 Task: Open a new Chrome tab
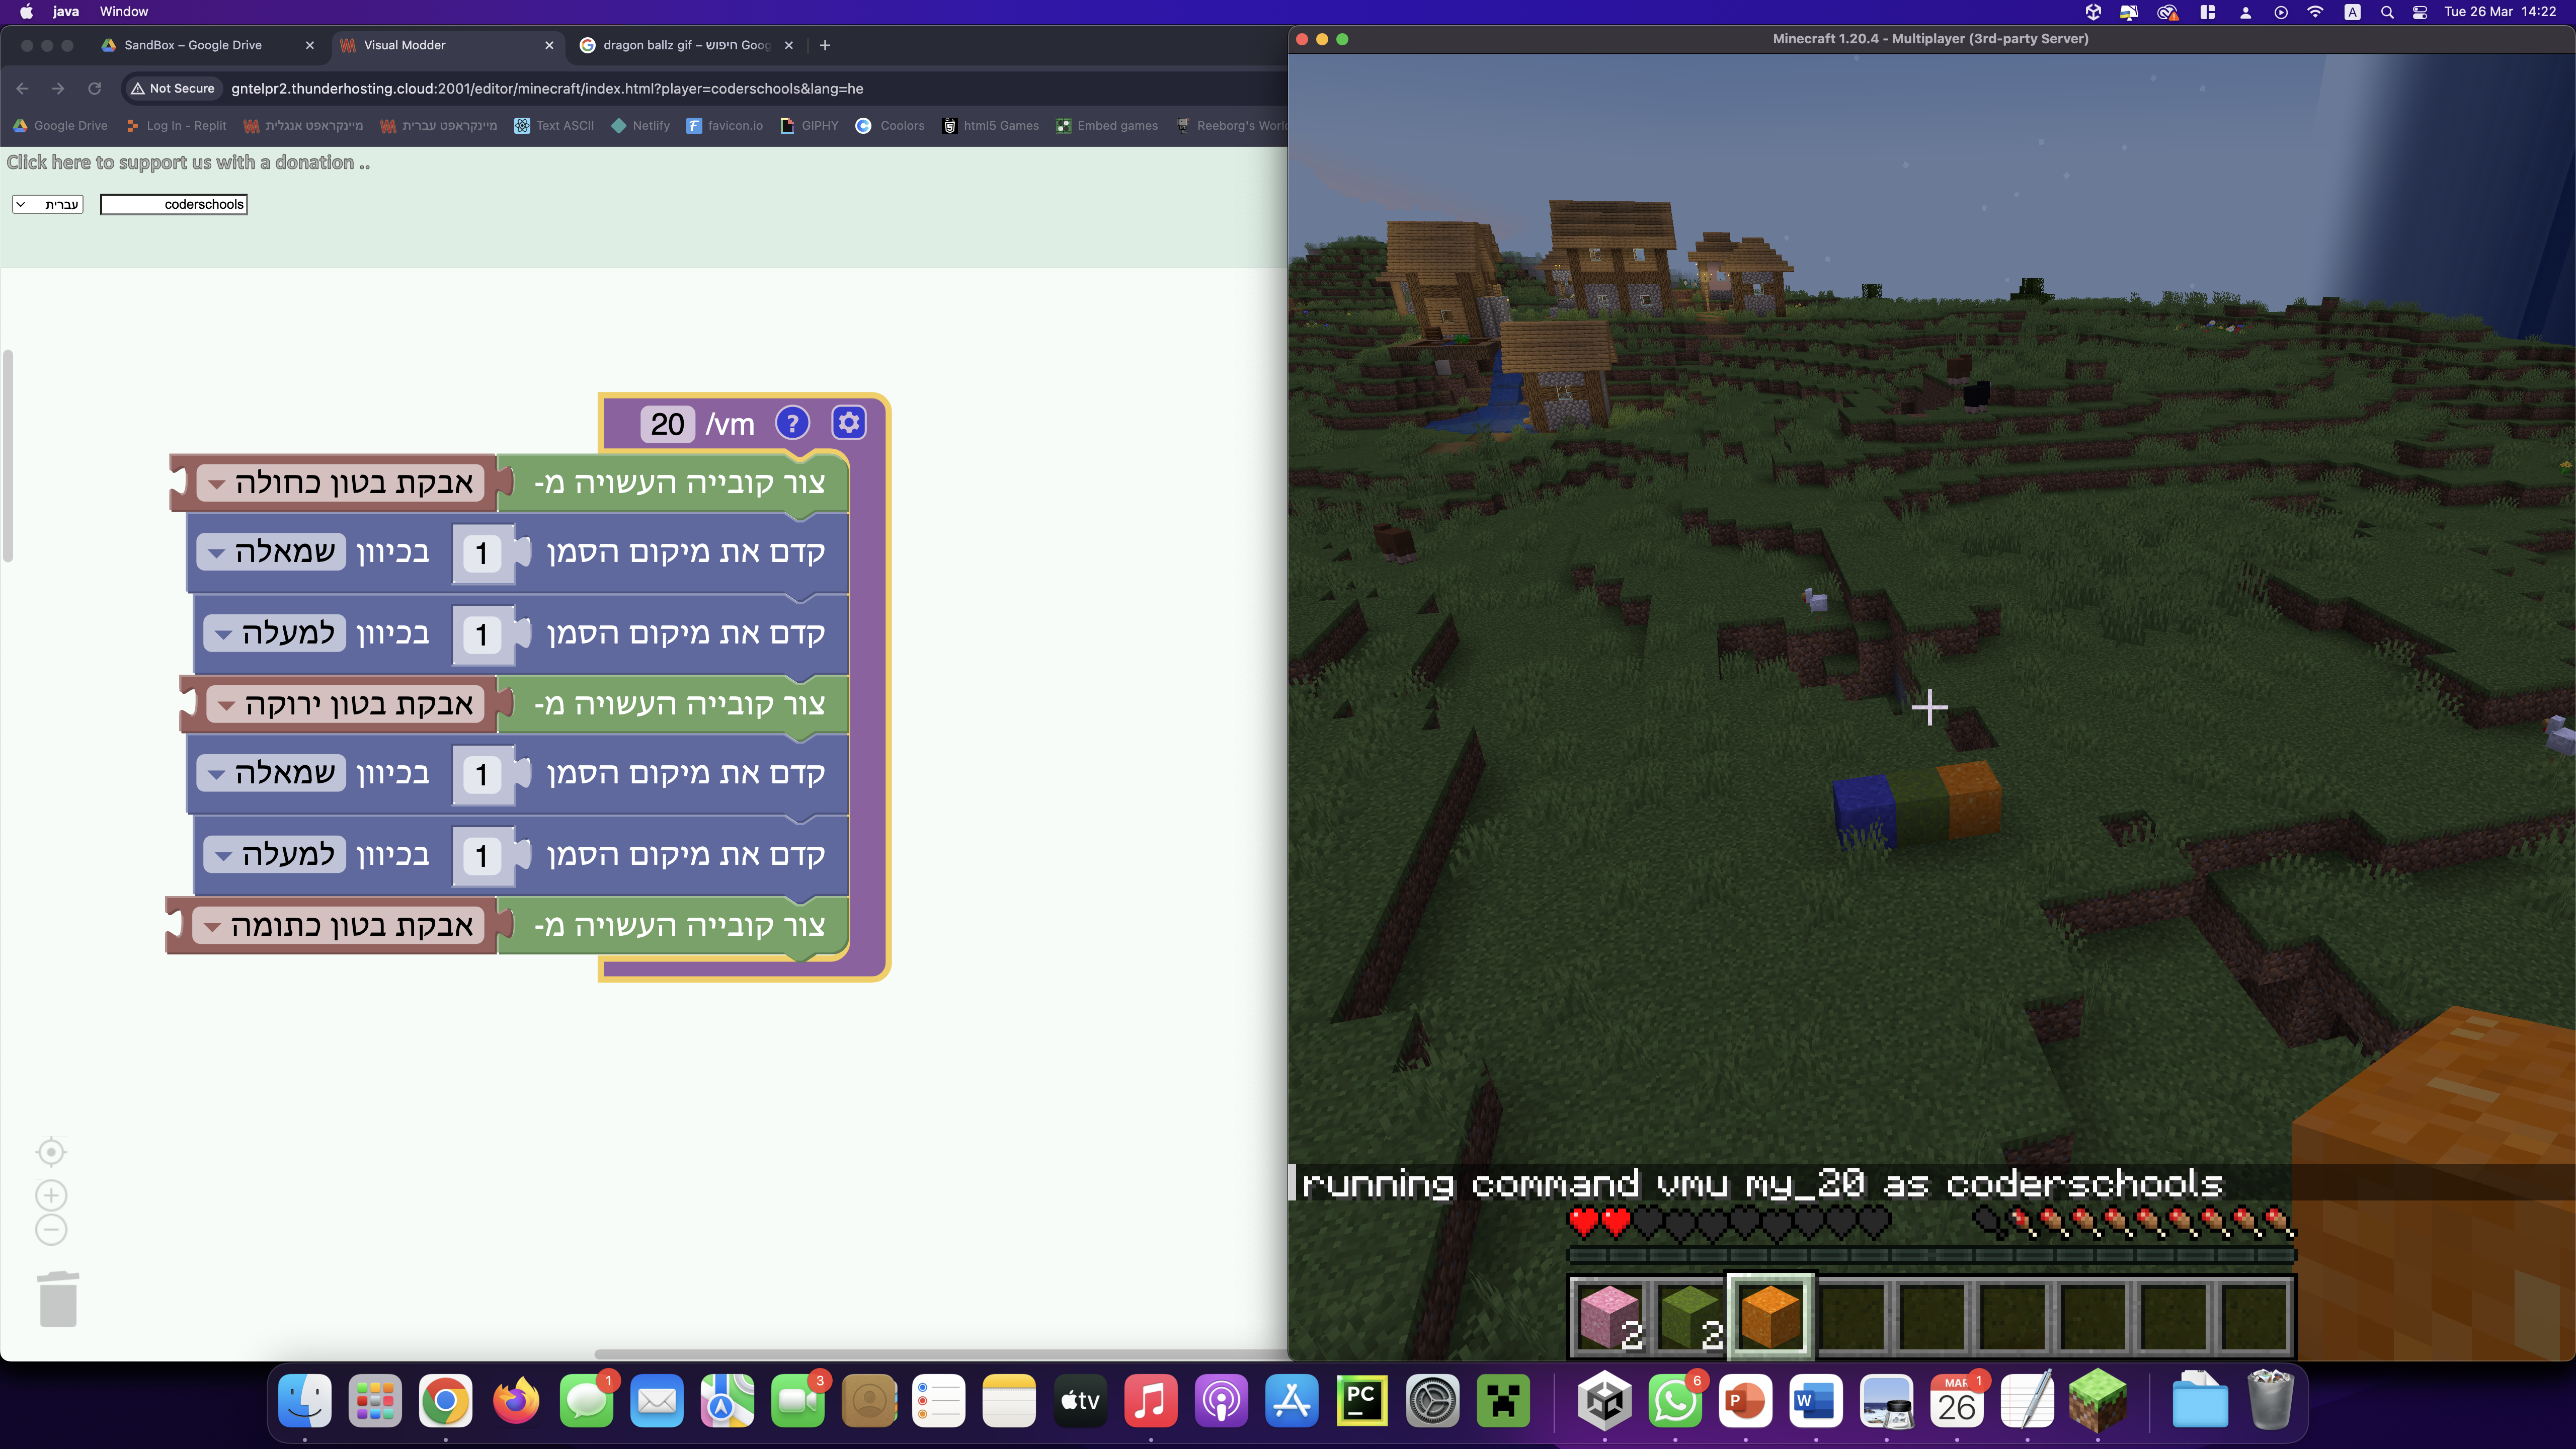[x=825, y=45]
